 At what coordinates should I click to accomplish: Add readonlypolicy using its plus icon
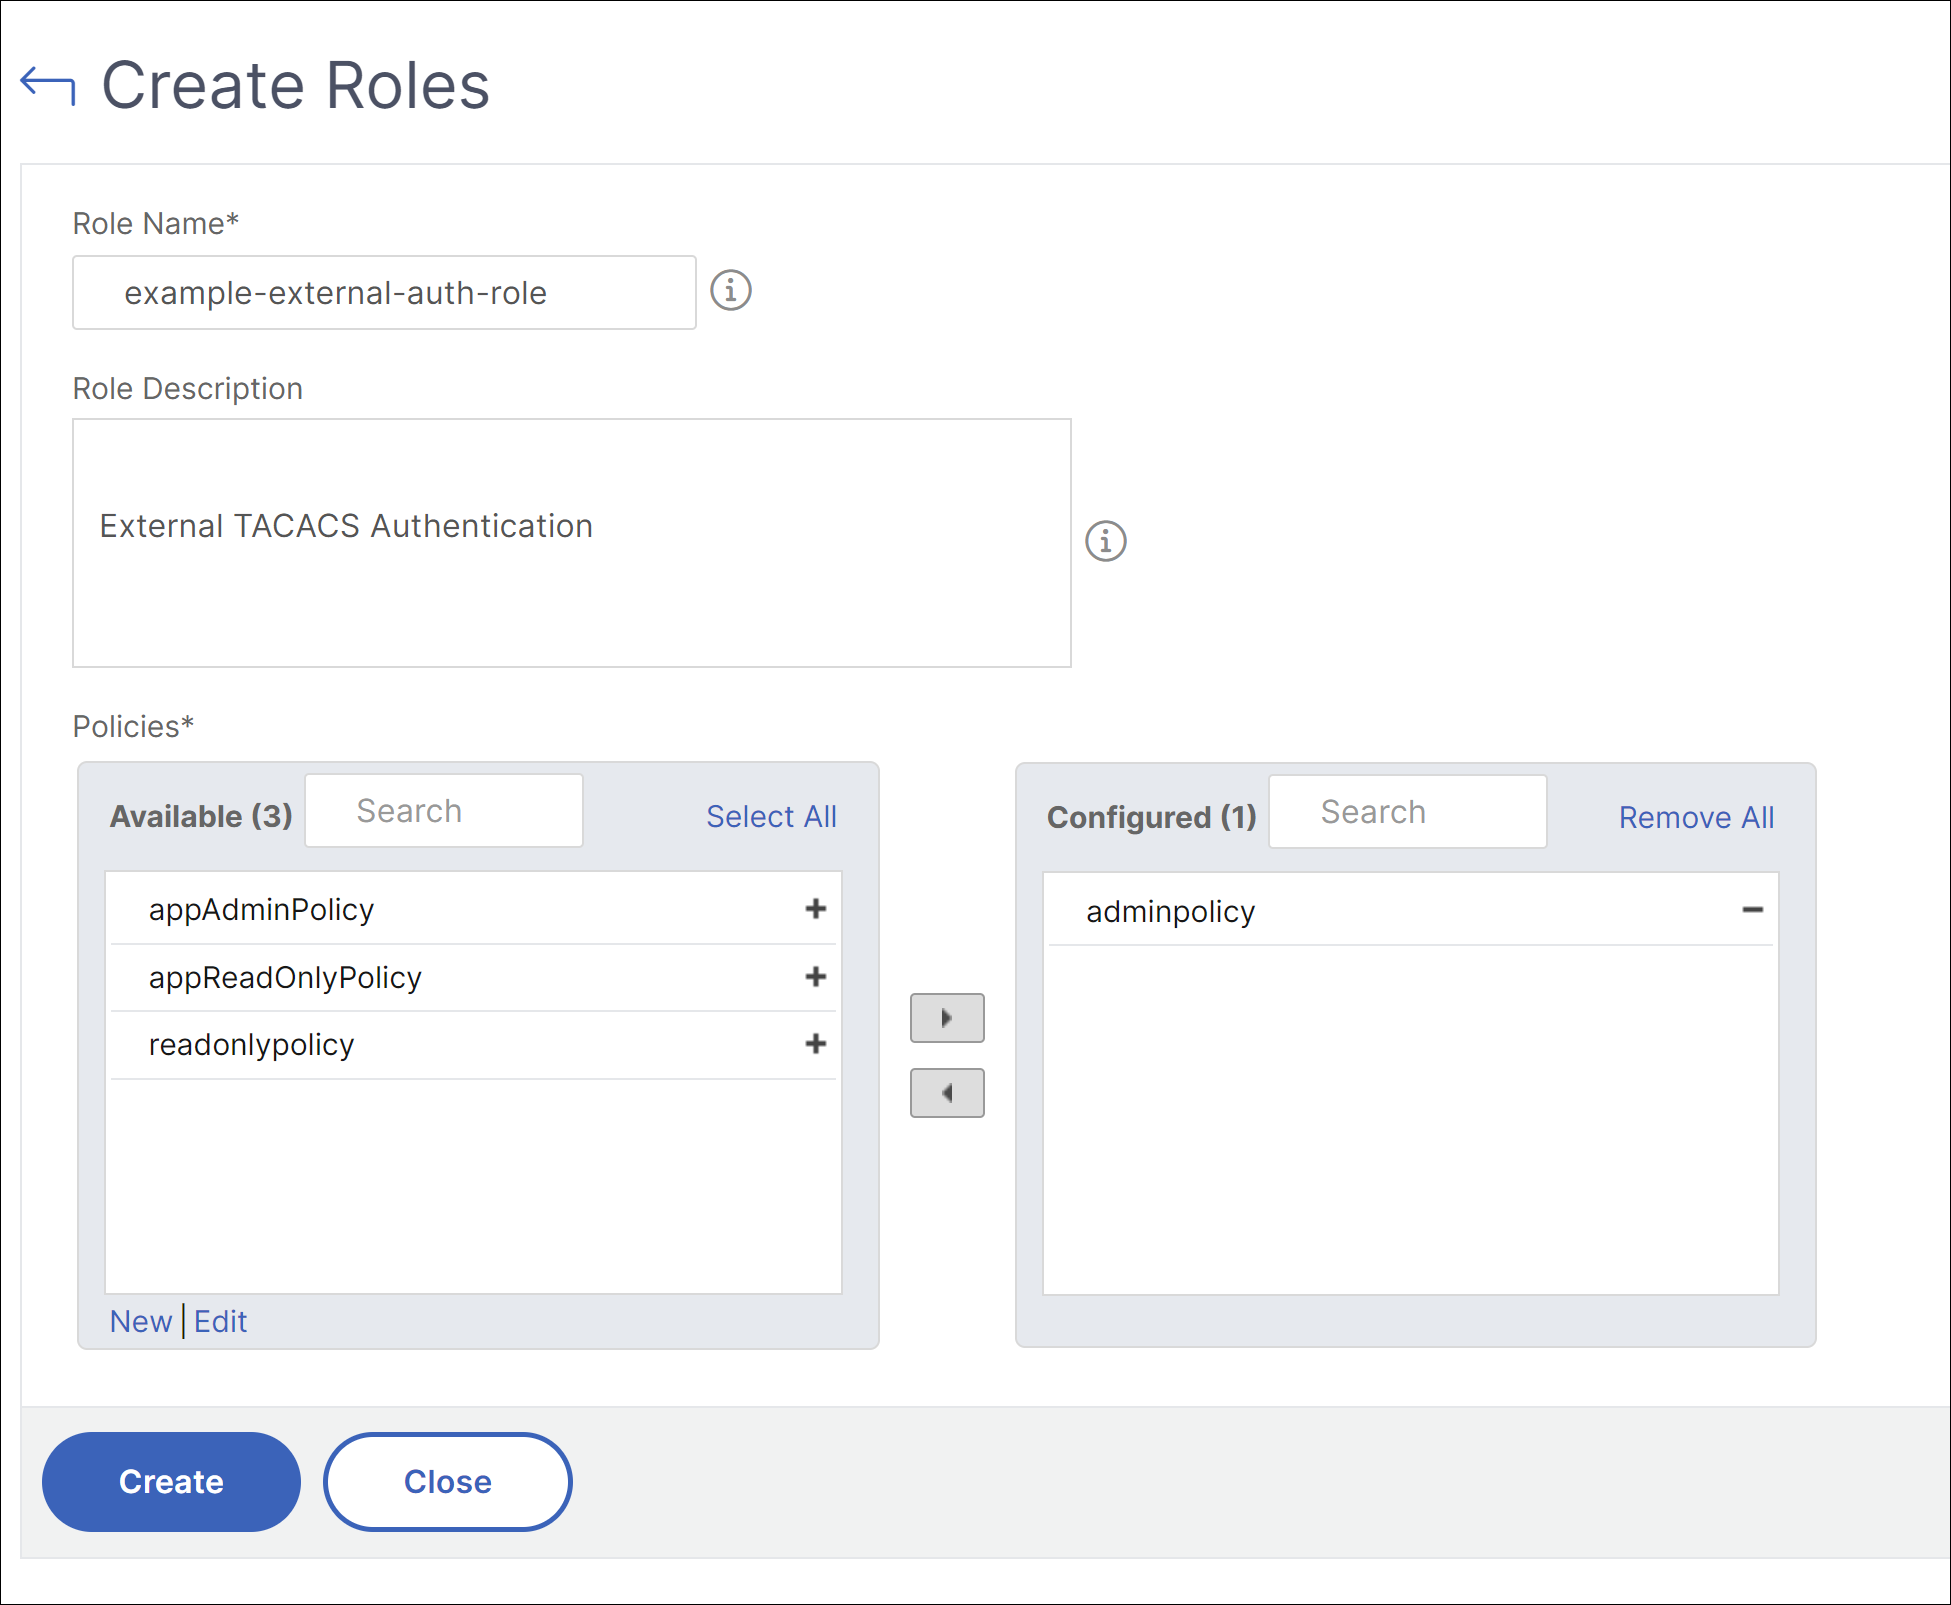(815, 1043)
